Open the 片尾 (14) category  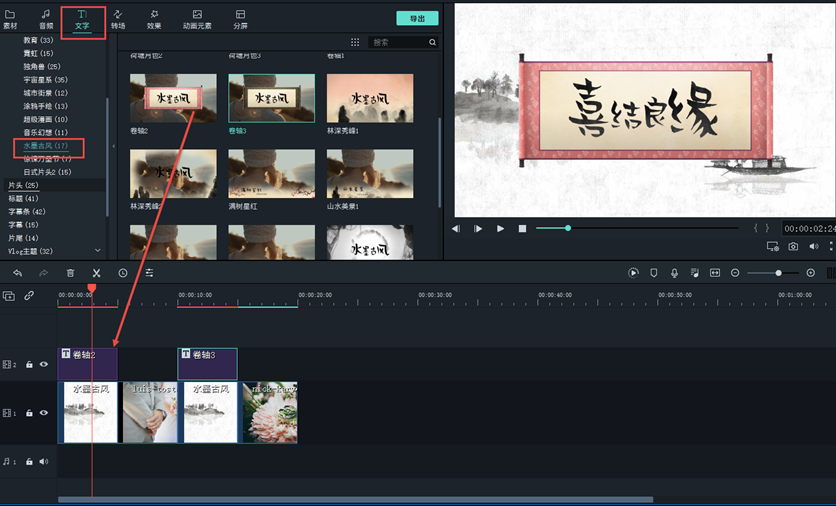point(23,238)
